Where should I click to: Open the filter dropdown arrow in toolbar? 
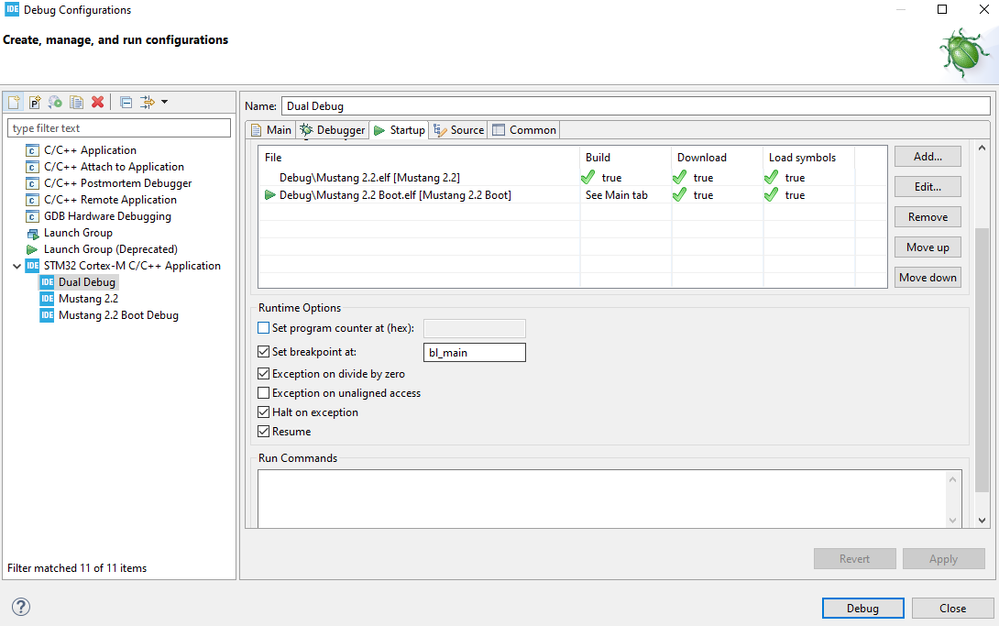pos(164,102)
